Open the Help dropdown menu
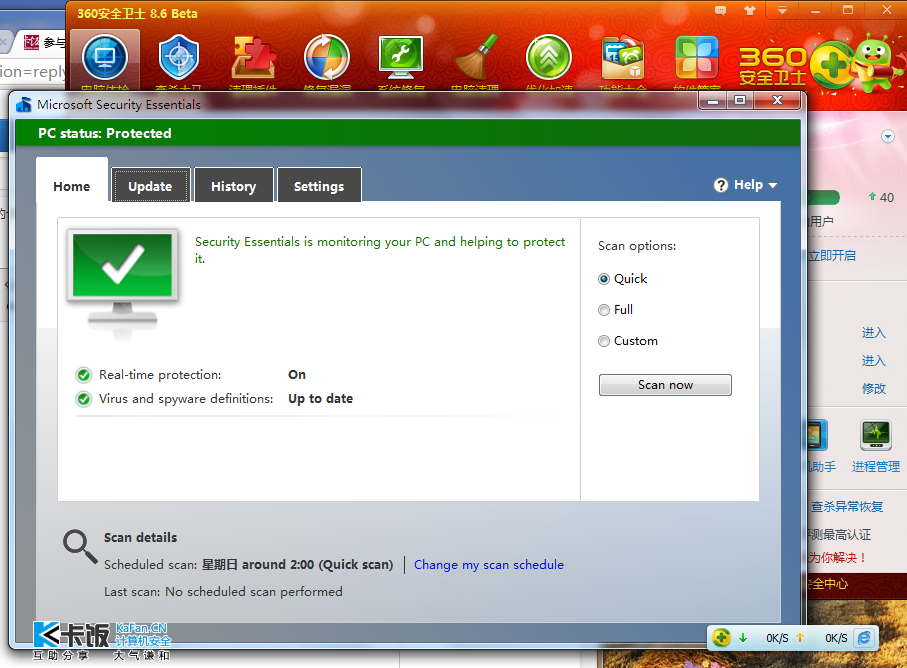 pyautogui.click(x=746, y=185)
